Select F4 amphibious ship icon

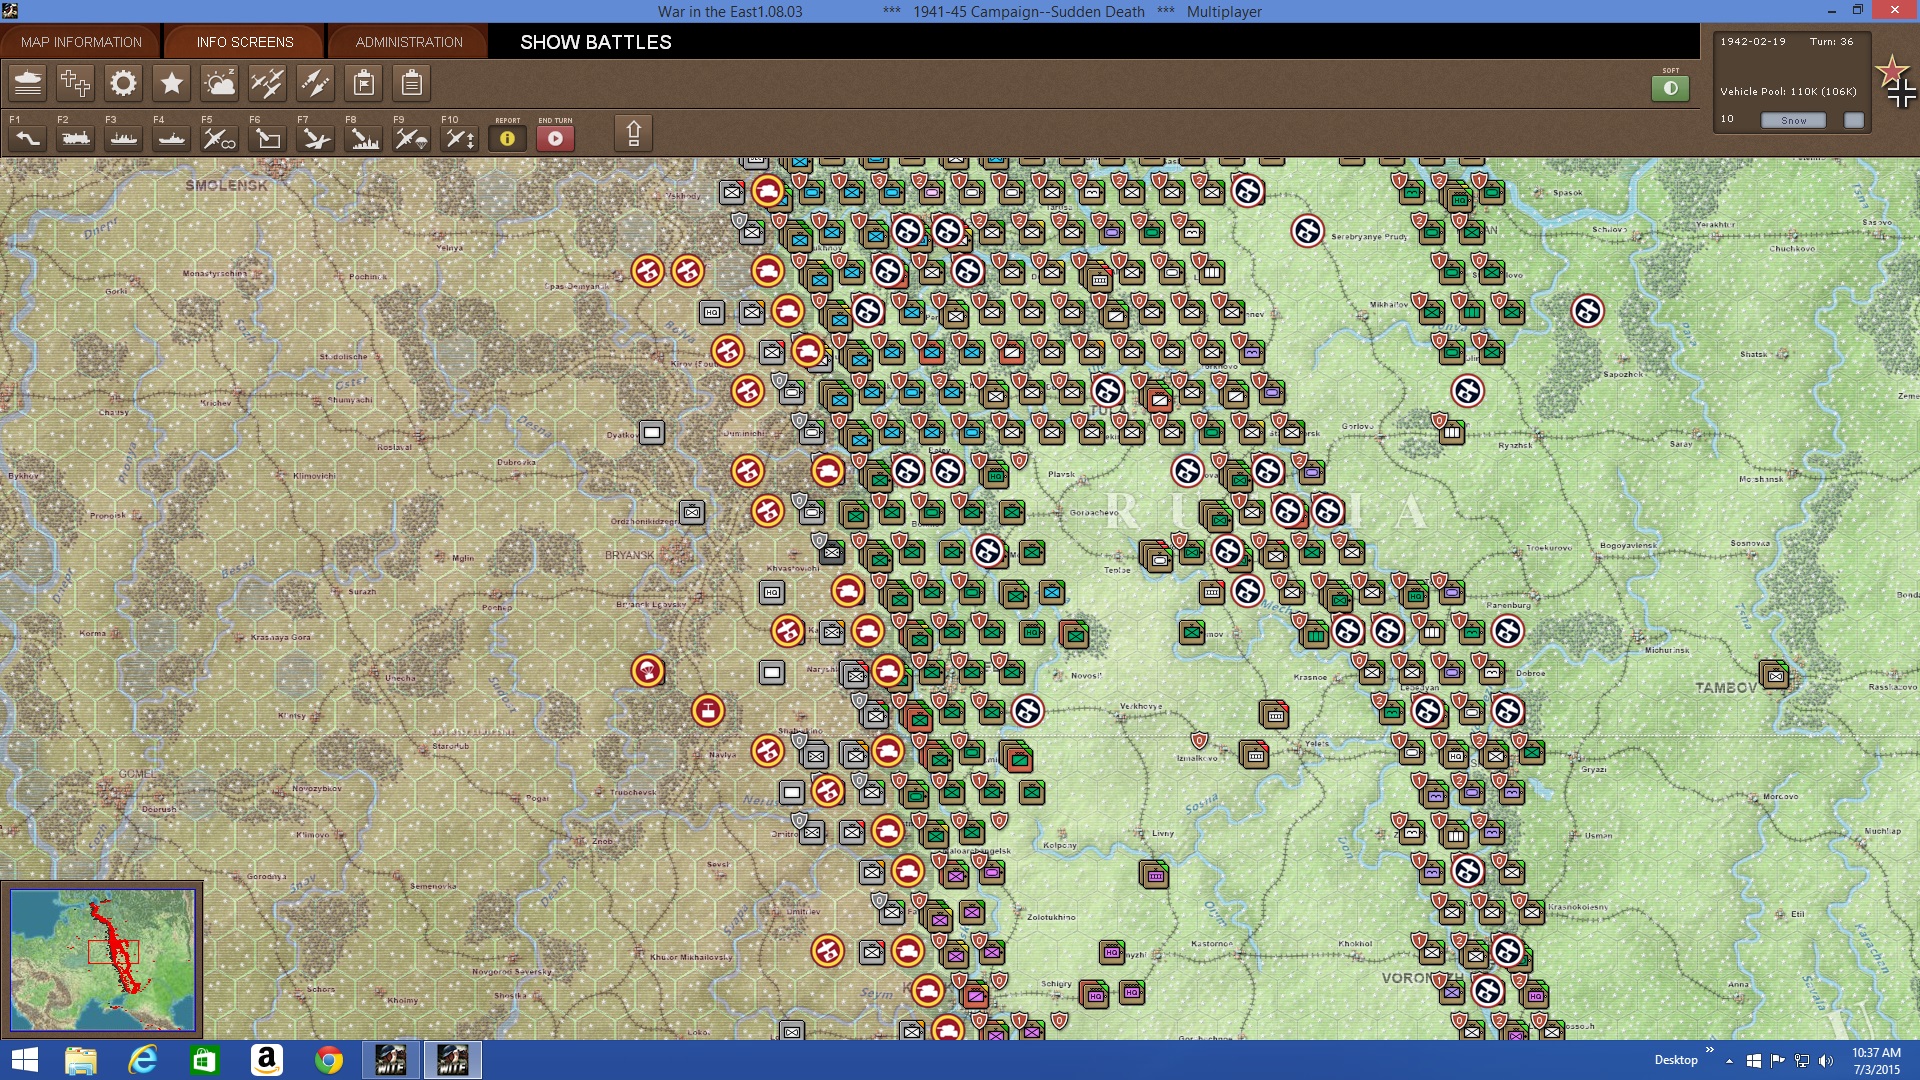coord(172,139)
